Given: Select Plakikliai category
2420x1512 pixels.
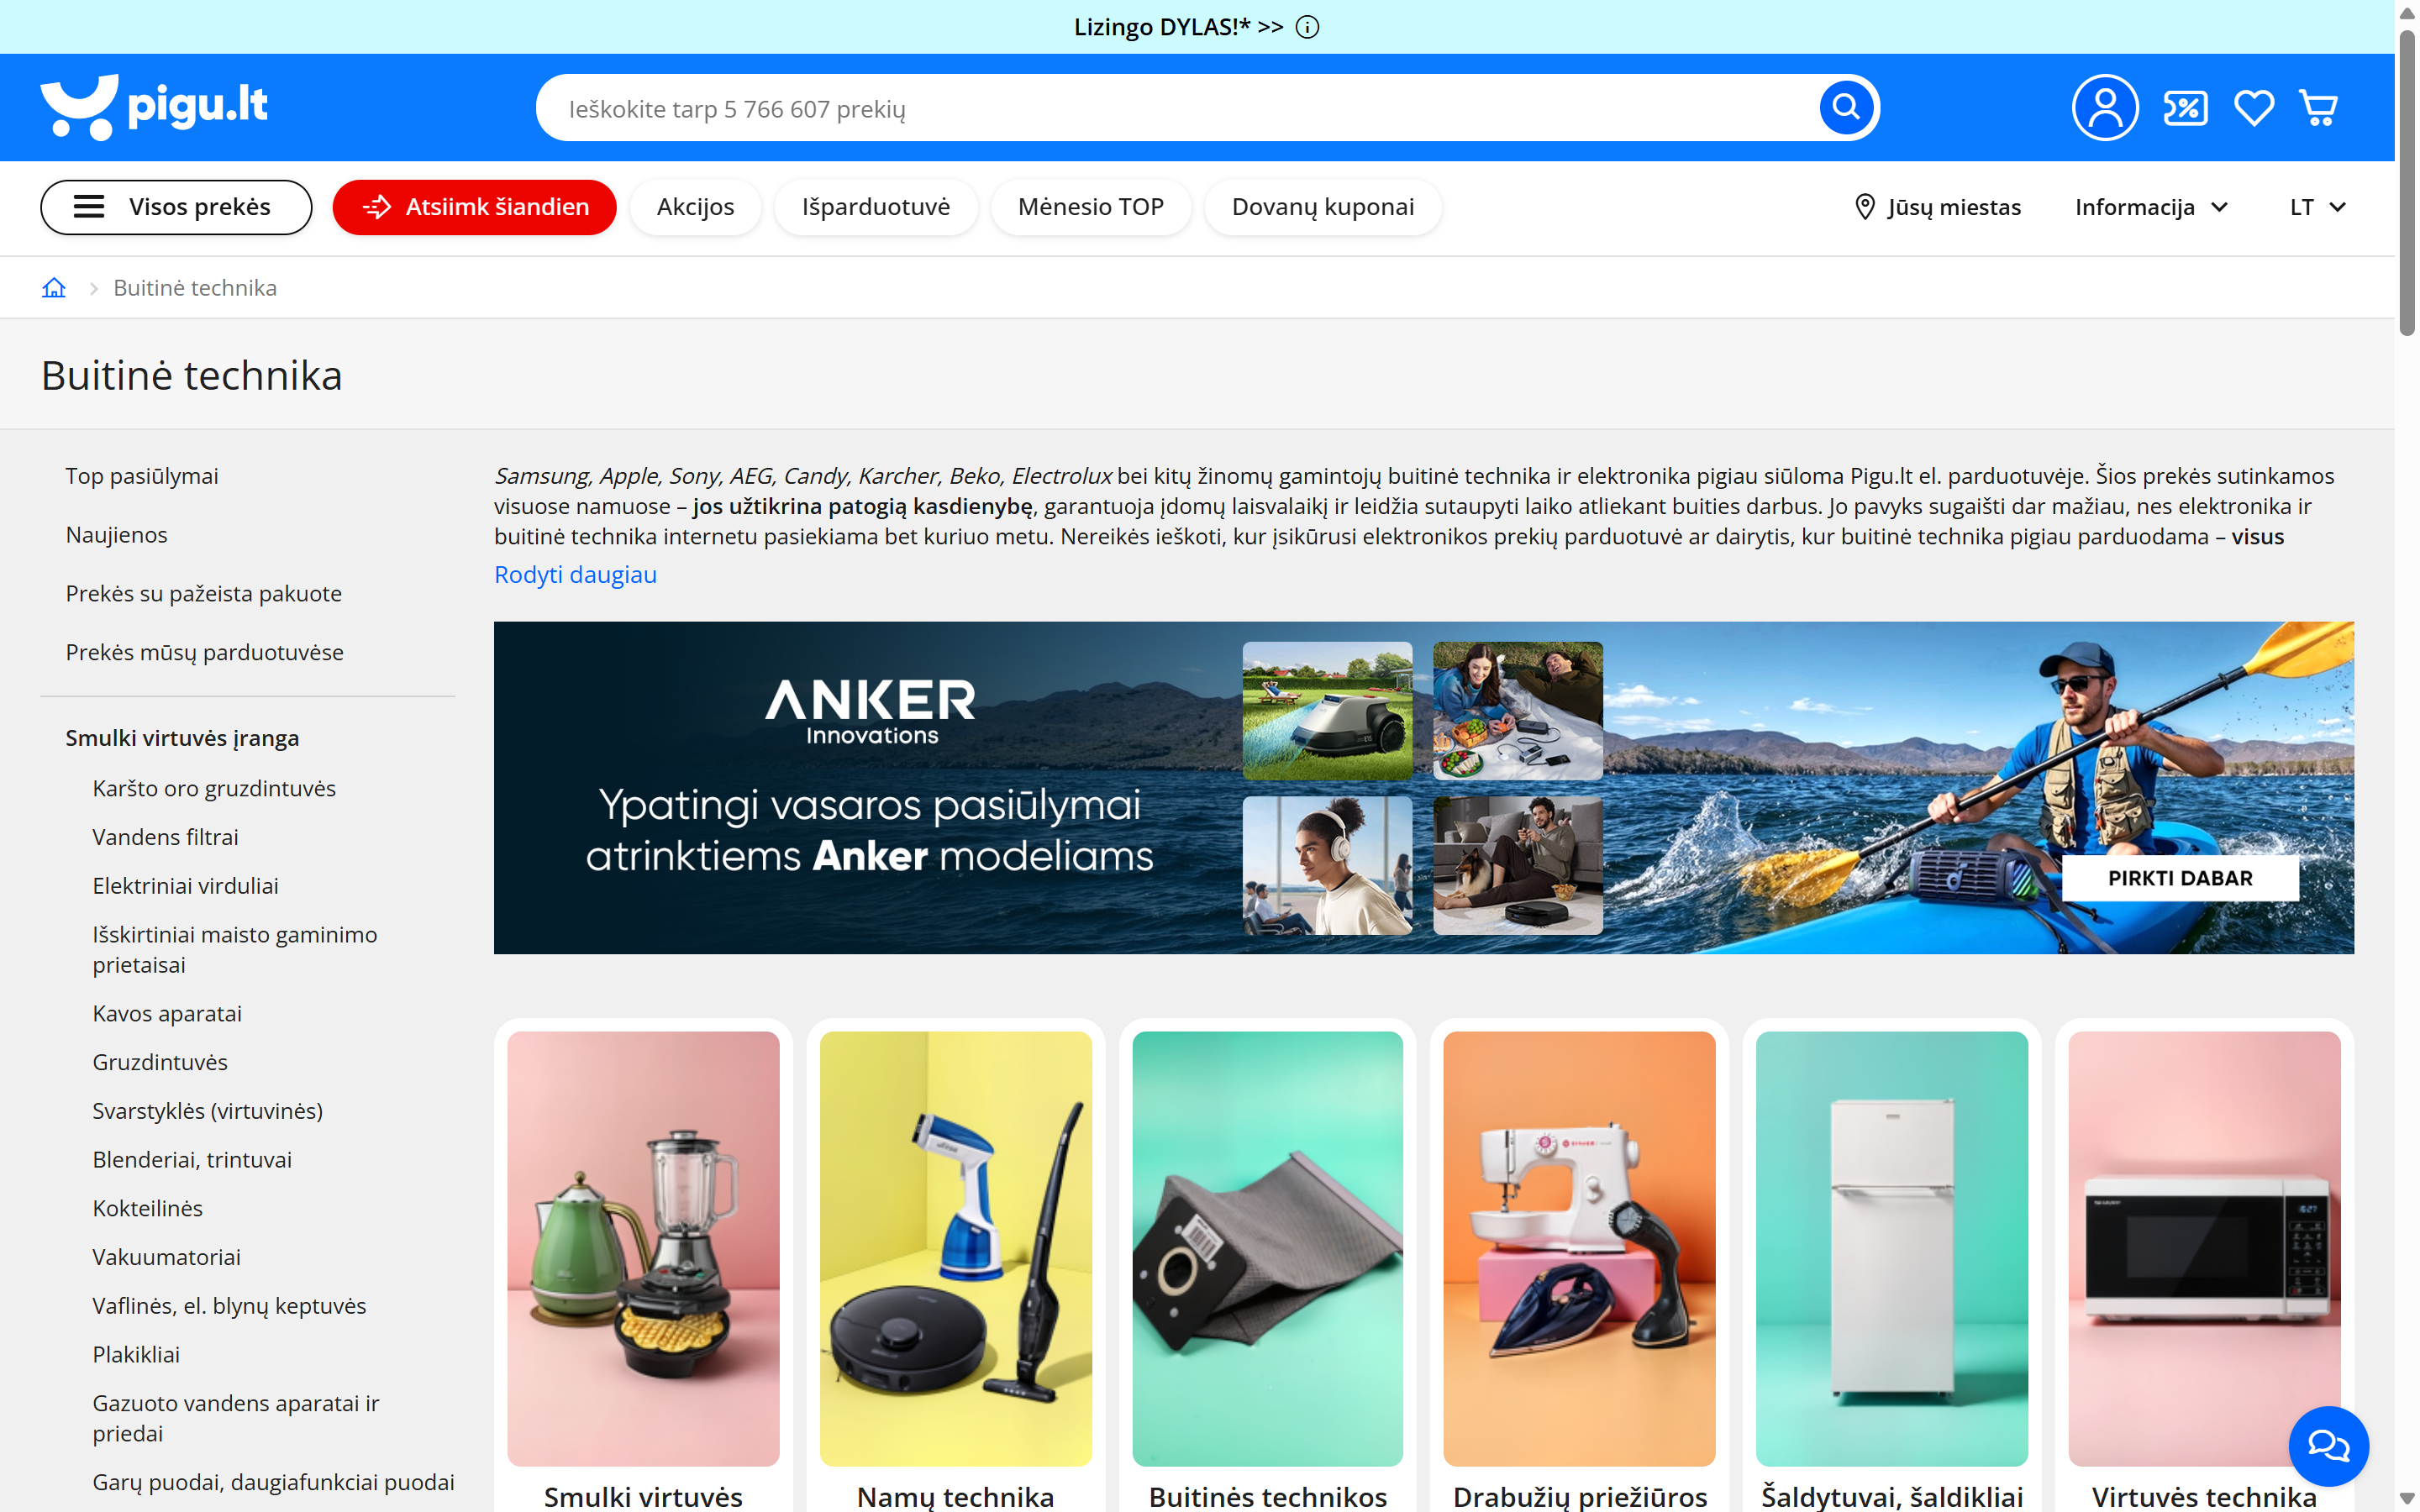Looking at the screenshot, I should tap(136, 1355).
